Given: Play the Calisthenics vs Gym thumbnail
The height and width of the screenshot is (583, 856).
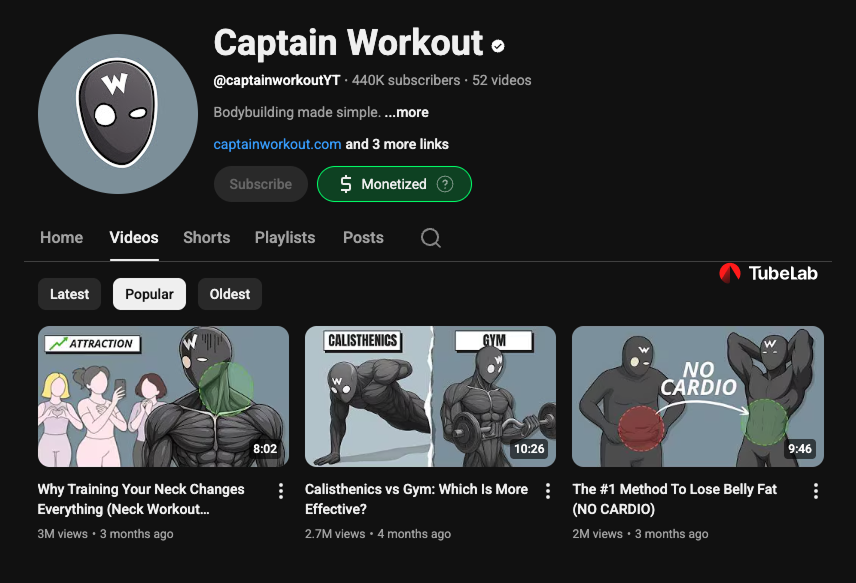Looking at the screenshot, I should 430,396.
